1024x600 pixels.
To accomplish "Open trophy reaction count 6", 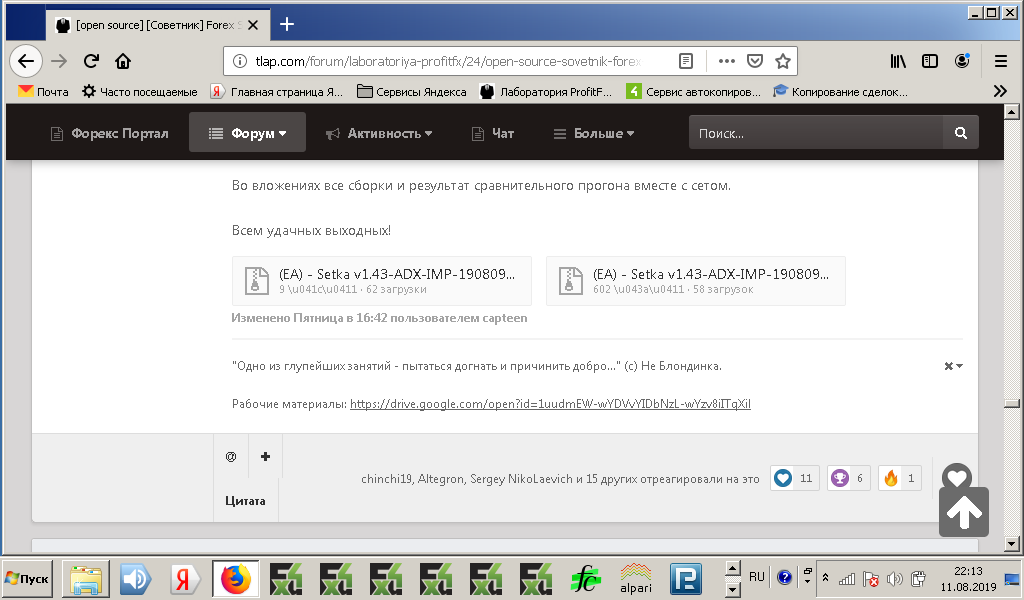I will [848, 479].
